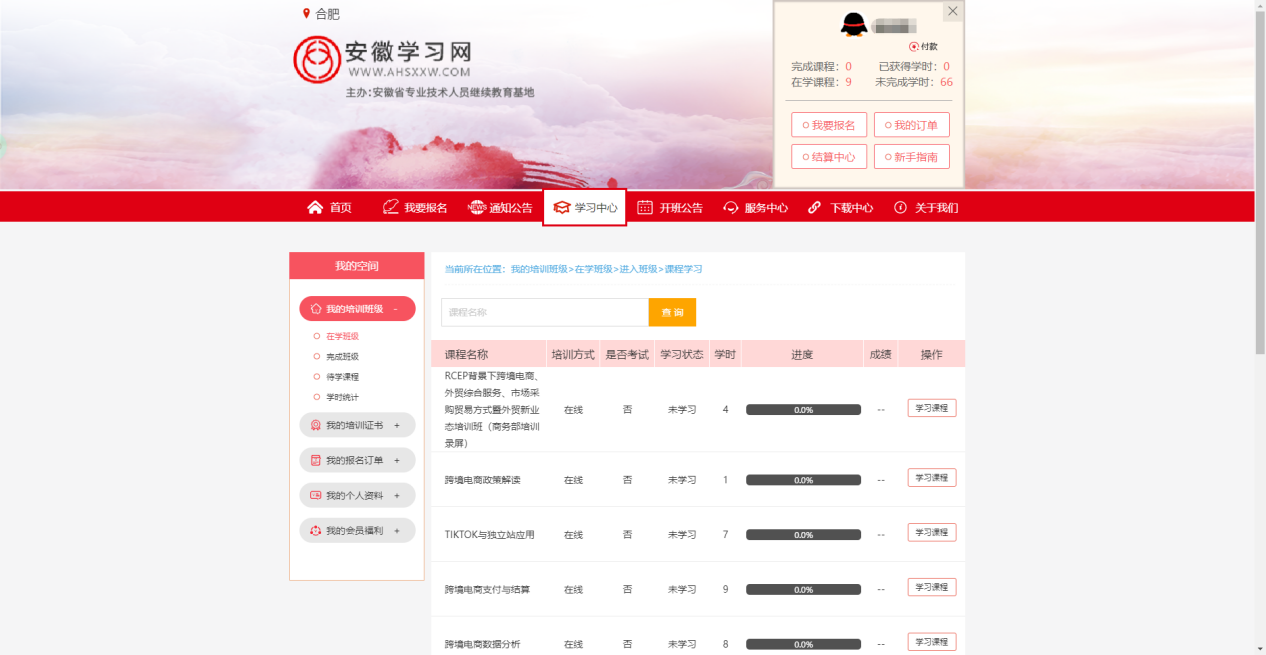Click the icon on 我的会员福利
The width and height of the screenshot is (1266, 655).
(316, 530)
